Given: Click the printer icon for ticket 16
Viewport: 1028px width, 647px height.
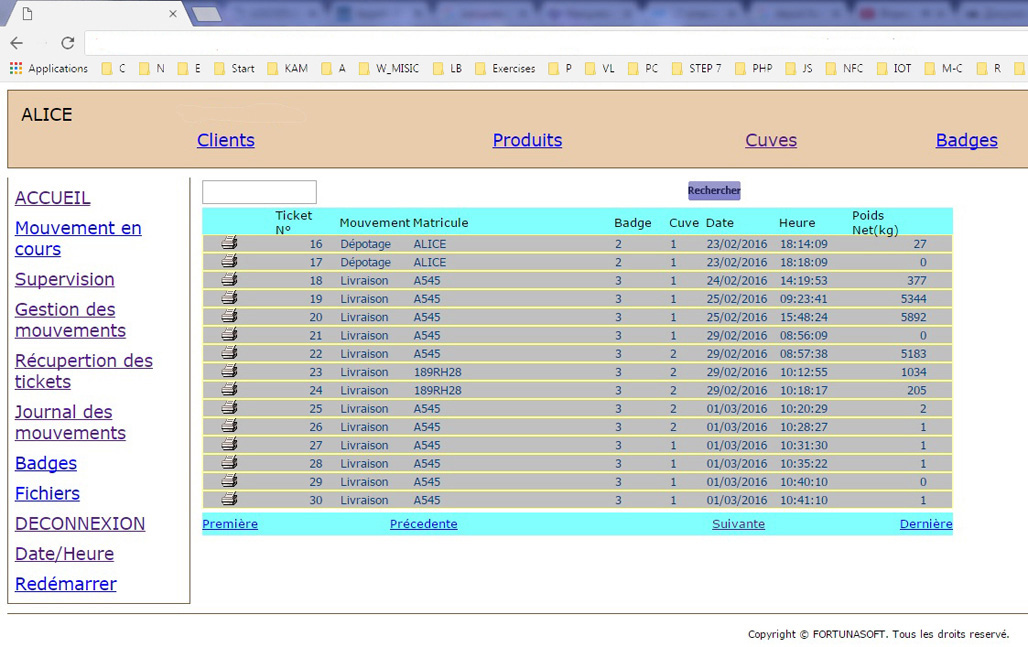Looking at the screenshot, I should (x=229, y=243).
